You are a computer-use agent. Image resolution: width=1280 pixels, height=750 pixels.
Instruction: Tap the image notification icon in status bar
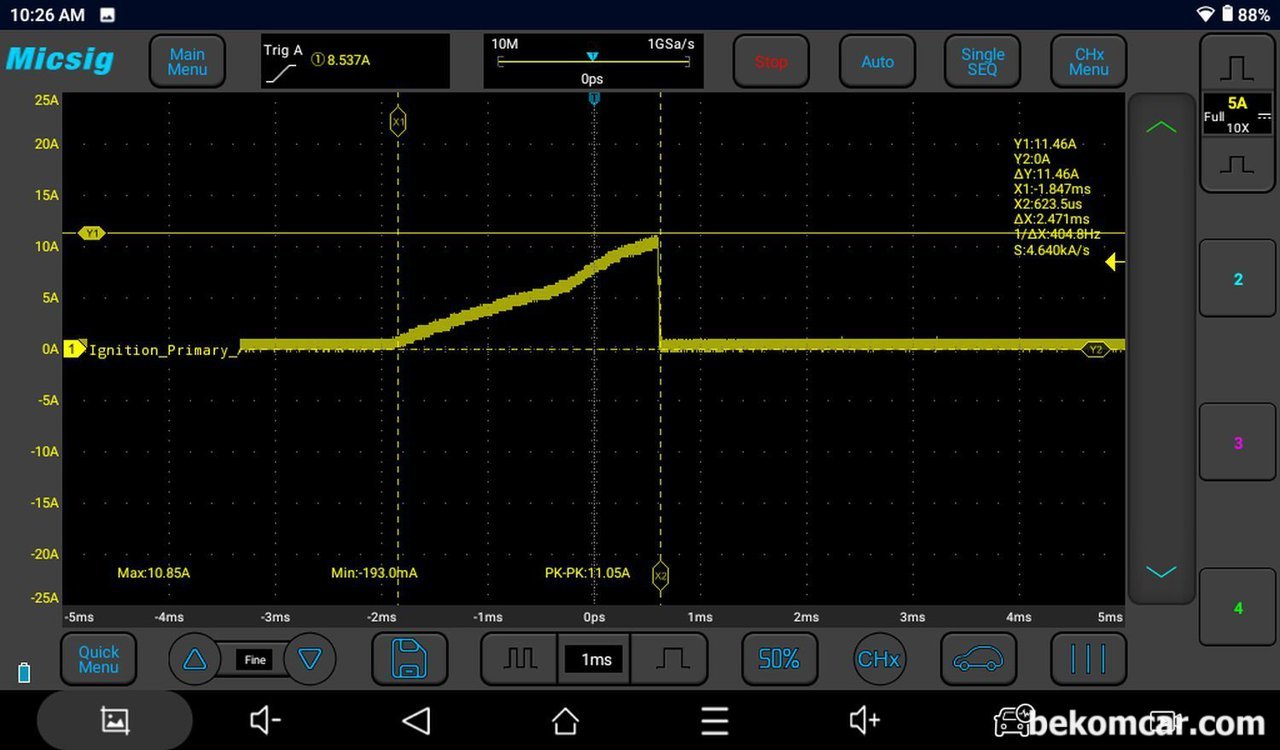108,15
